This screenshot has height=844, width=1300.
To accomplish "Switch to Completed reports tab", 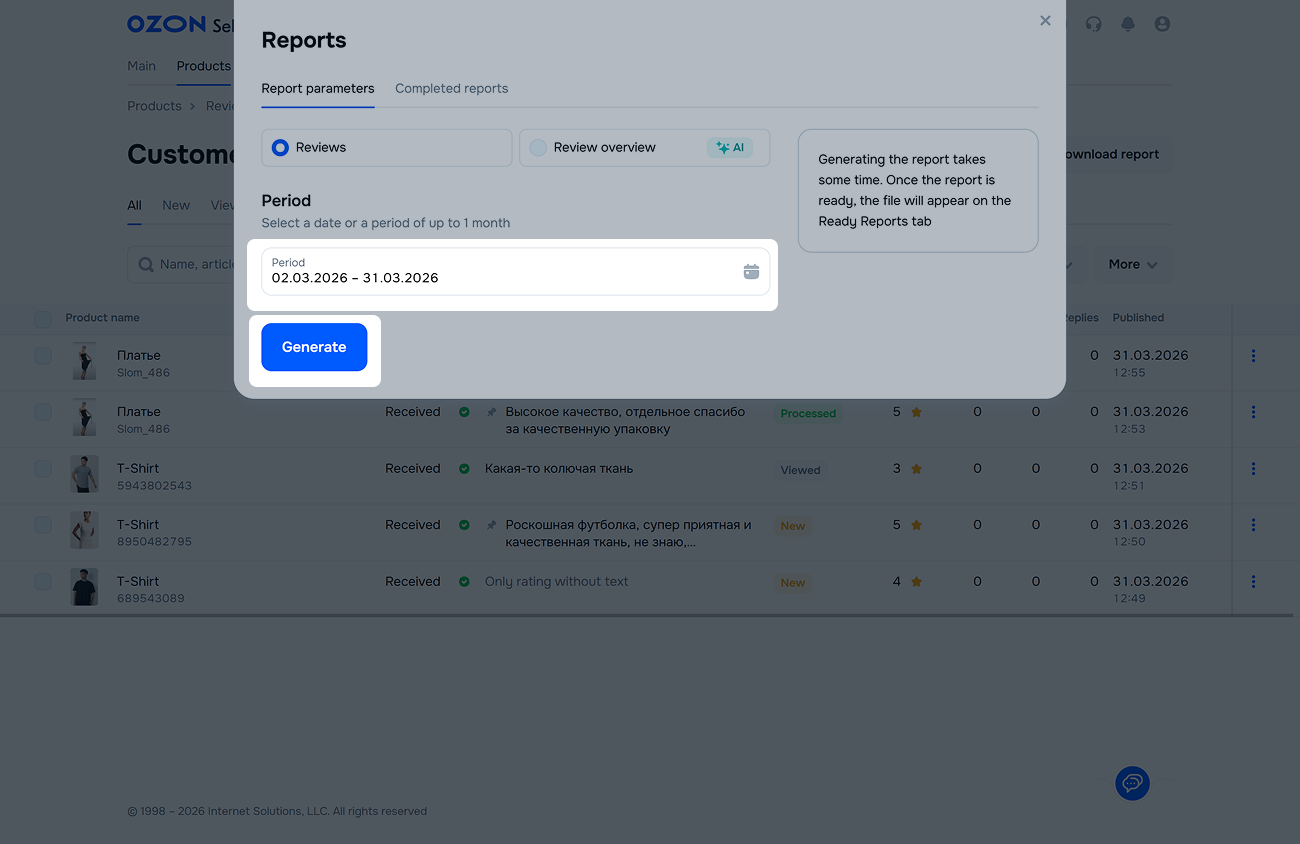I will point(451,89).
